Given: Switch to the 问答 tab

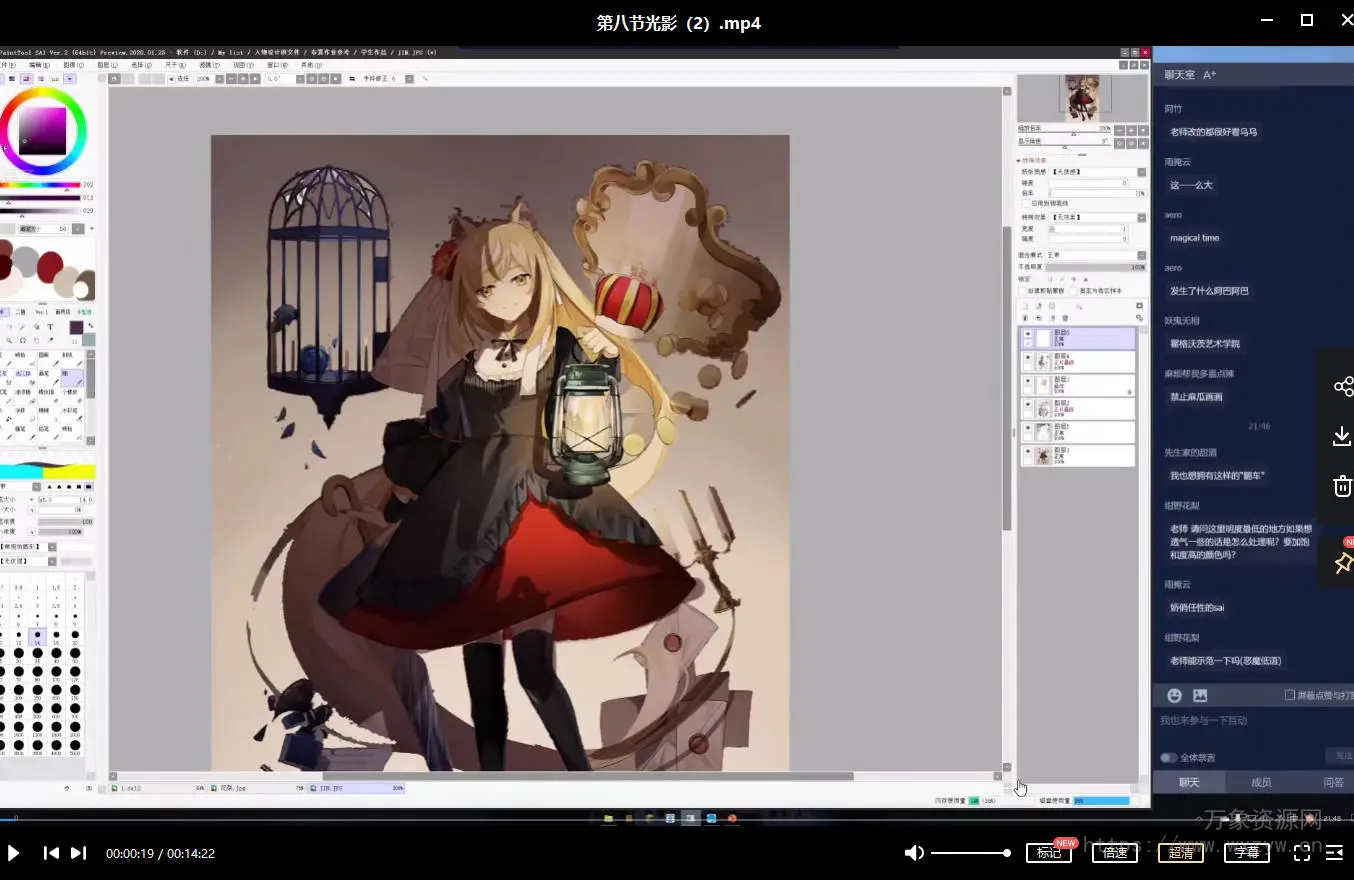Looking at the screenshot, I should pos(1333,782).
